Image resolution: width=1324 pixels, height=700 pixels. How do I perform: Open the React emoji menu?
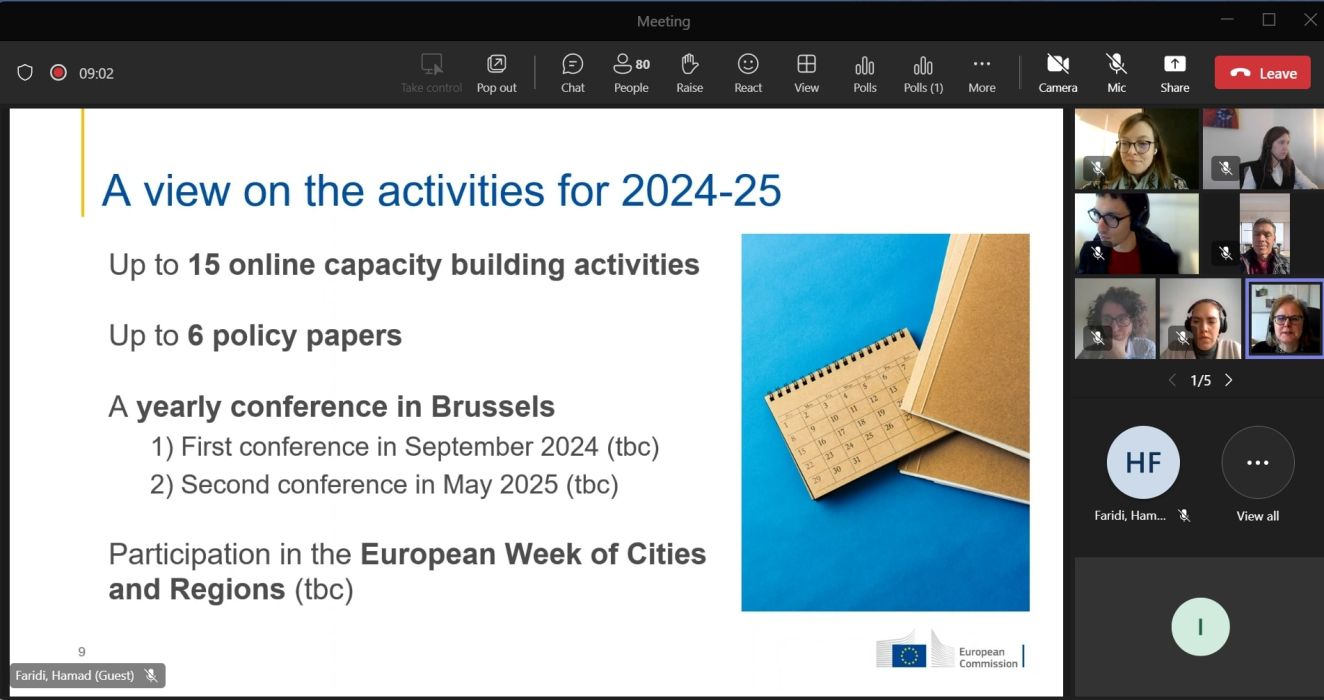point(748,73)
